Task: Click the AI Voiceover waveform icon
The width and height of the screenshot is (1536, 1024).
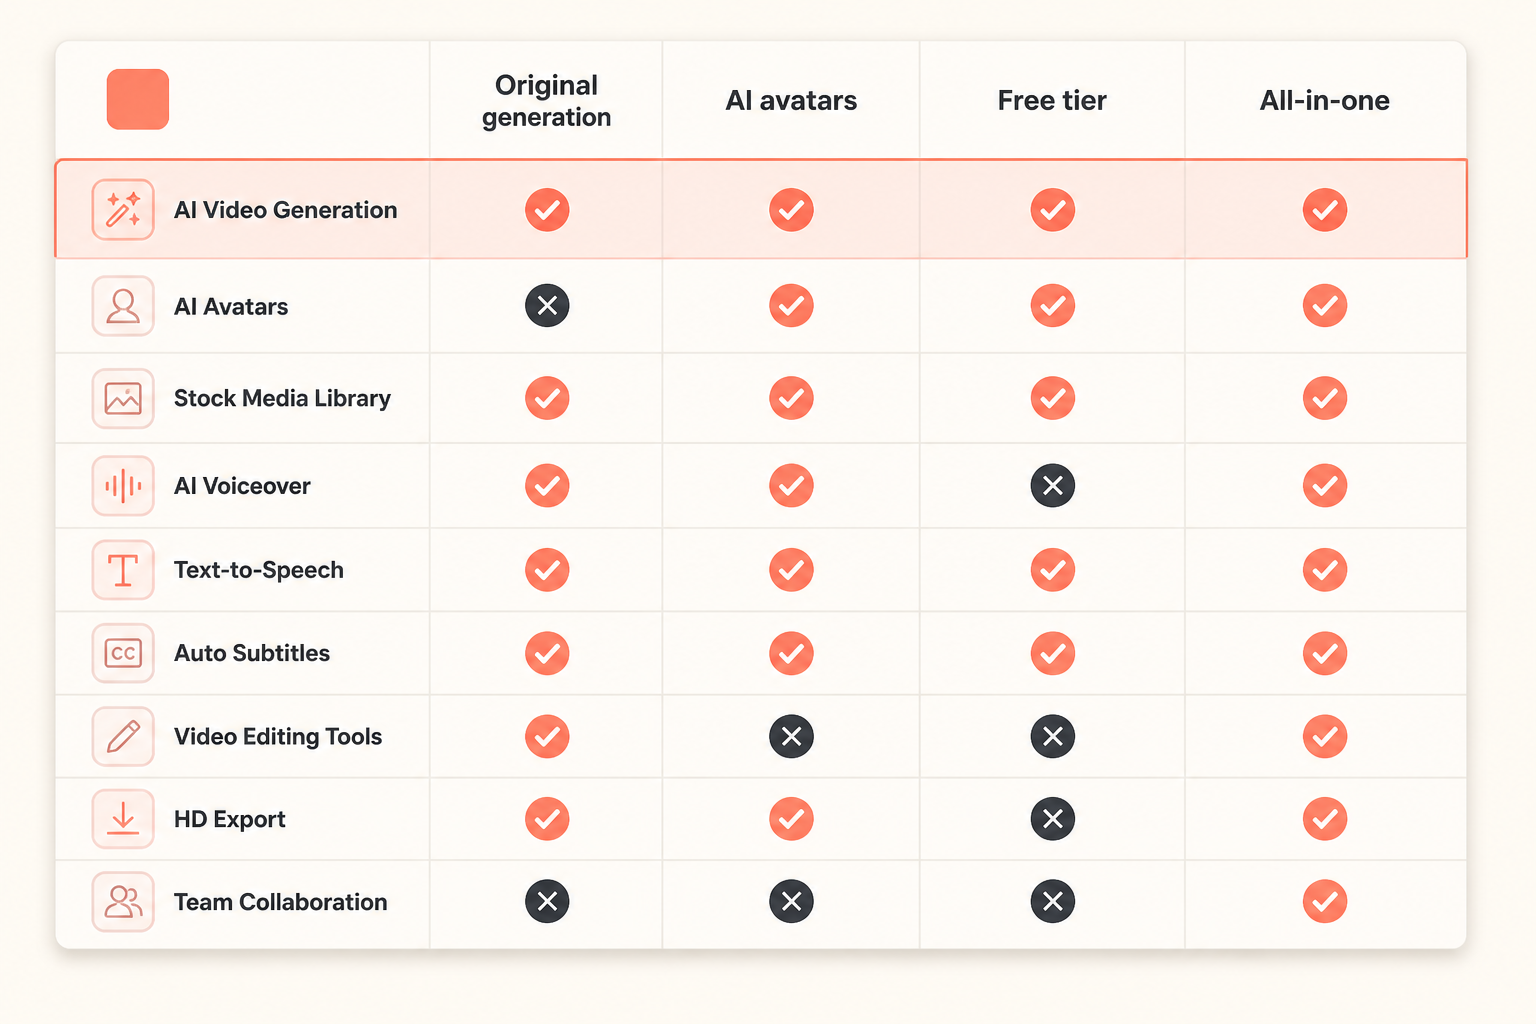Action: point(123,486)
